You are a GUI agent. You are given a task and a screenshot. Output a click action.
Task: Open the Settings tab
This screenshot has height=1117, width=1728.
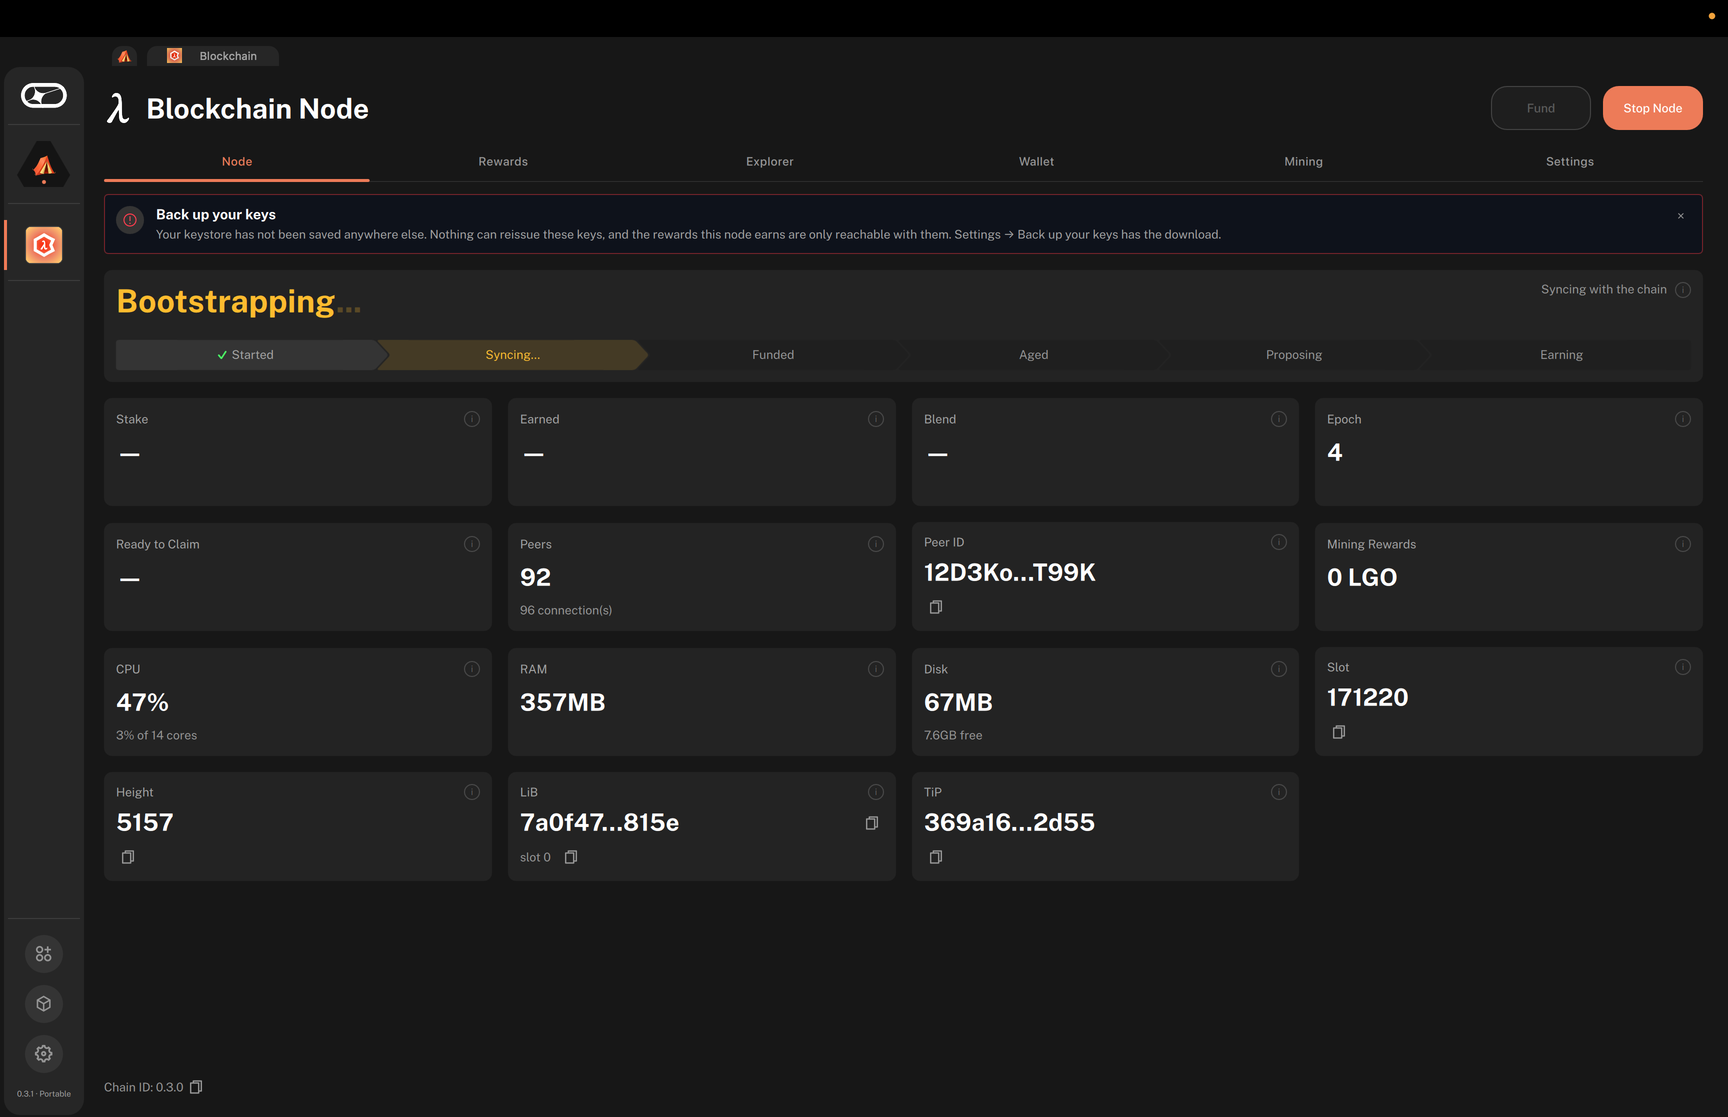coord(1570,161)
